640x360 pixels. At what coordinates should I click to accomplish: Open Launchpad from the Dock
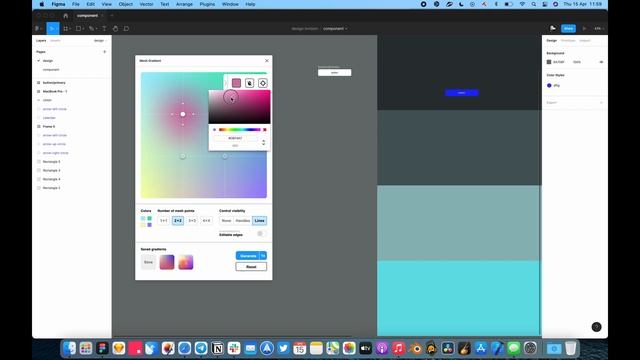(86, 348)
